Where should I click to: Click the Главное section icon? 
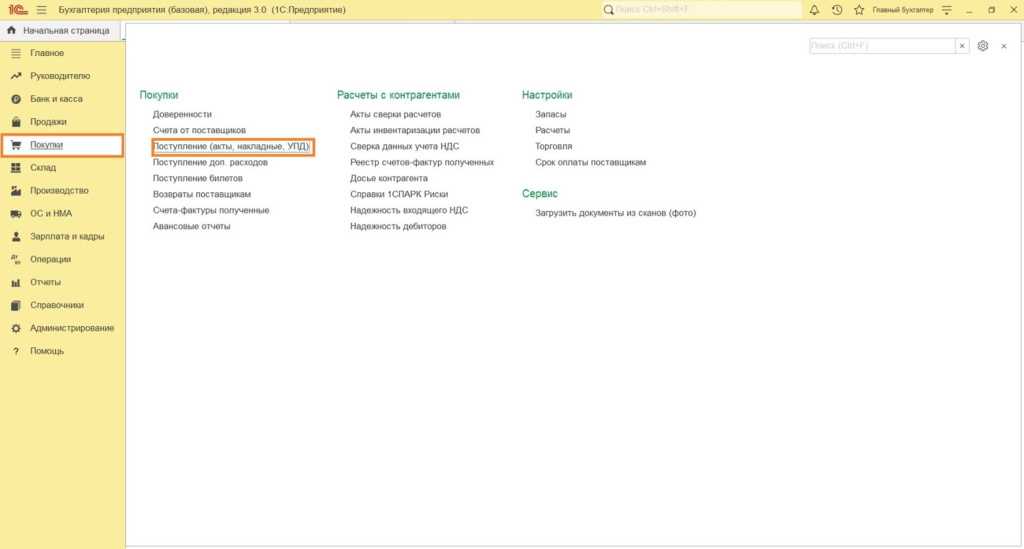click(16, 53)
